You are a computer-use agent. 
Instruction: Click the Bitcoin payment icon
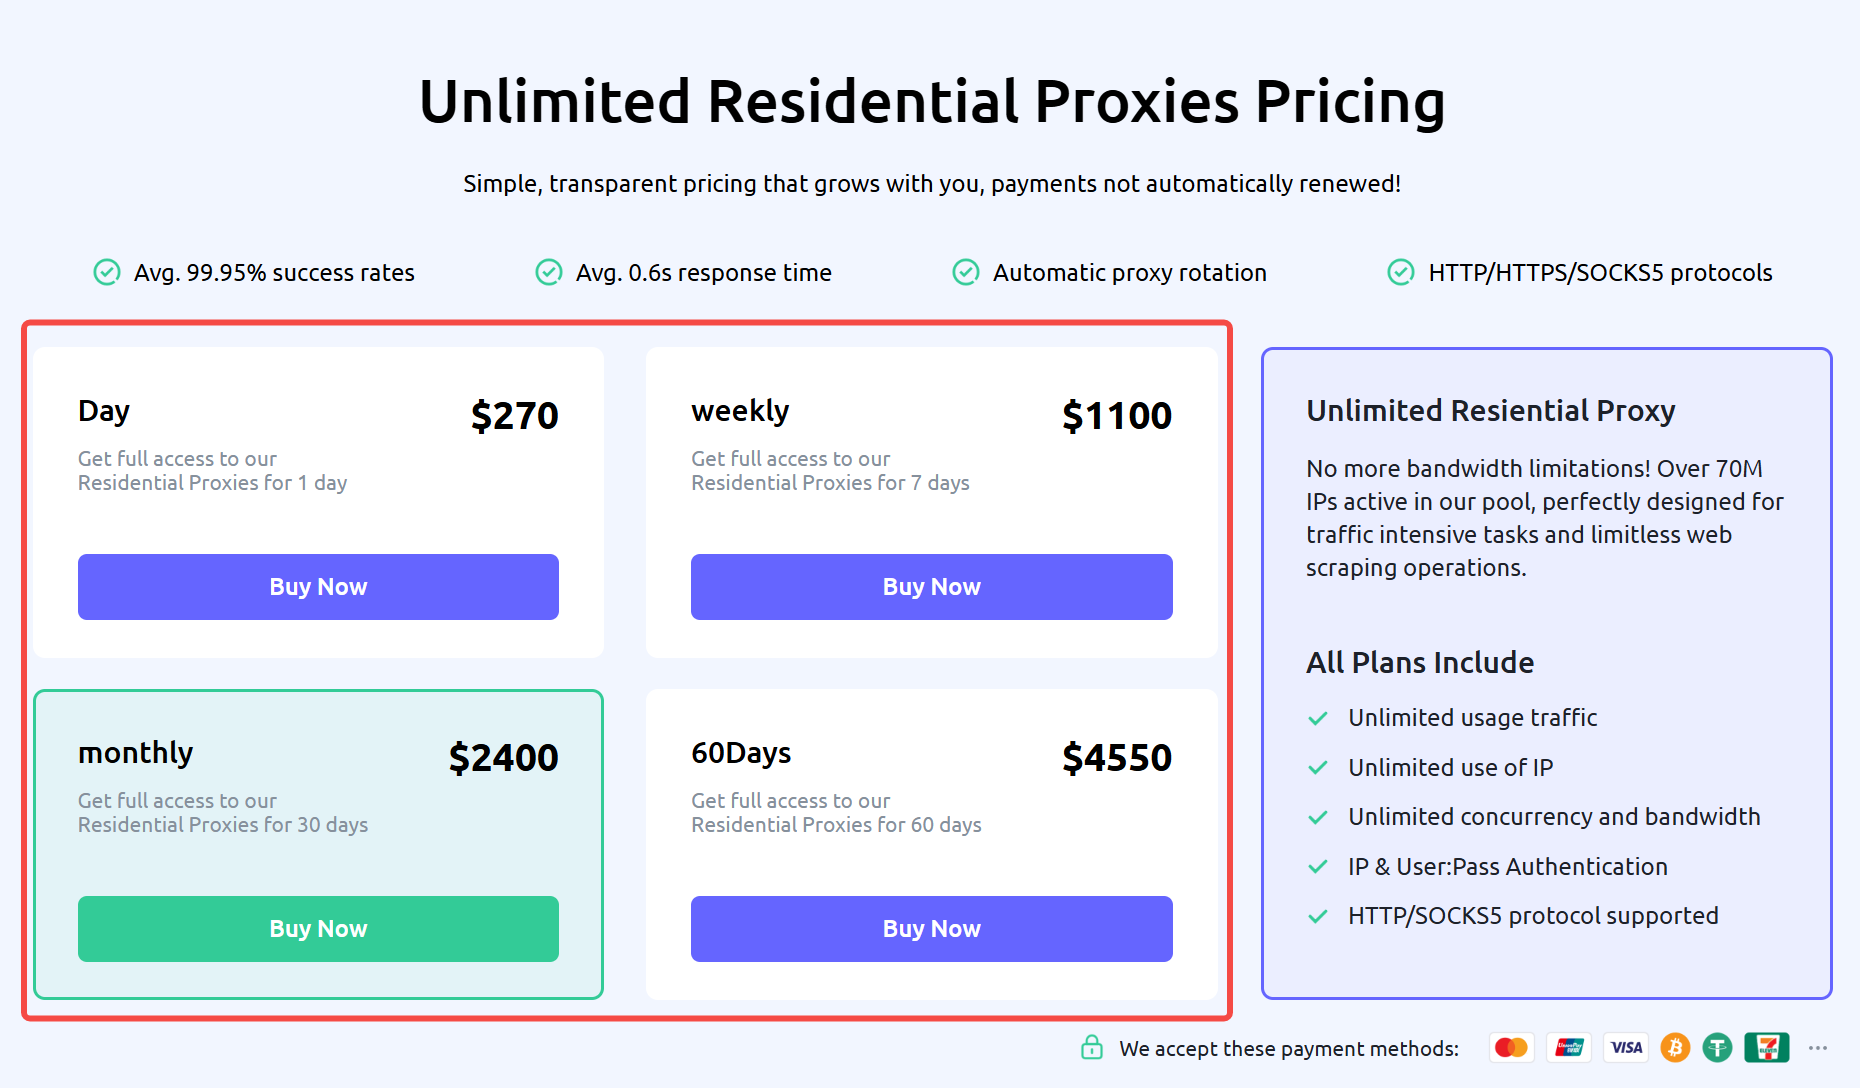(1675, 1047)
